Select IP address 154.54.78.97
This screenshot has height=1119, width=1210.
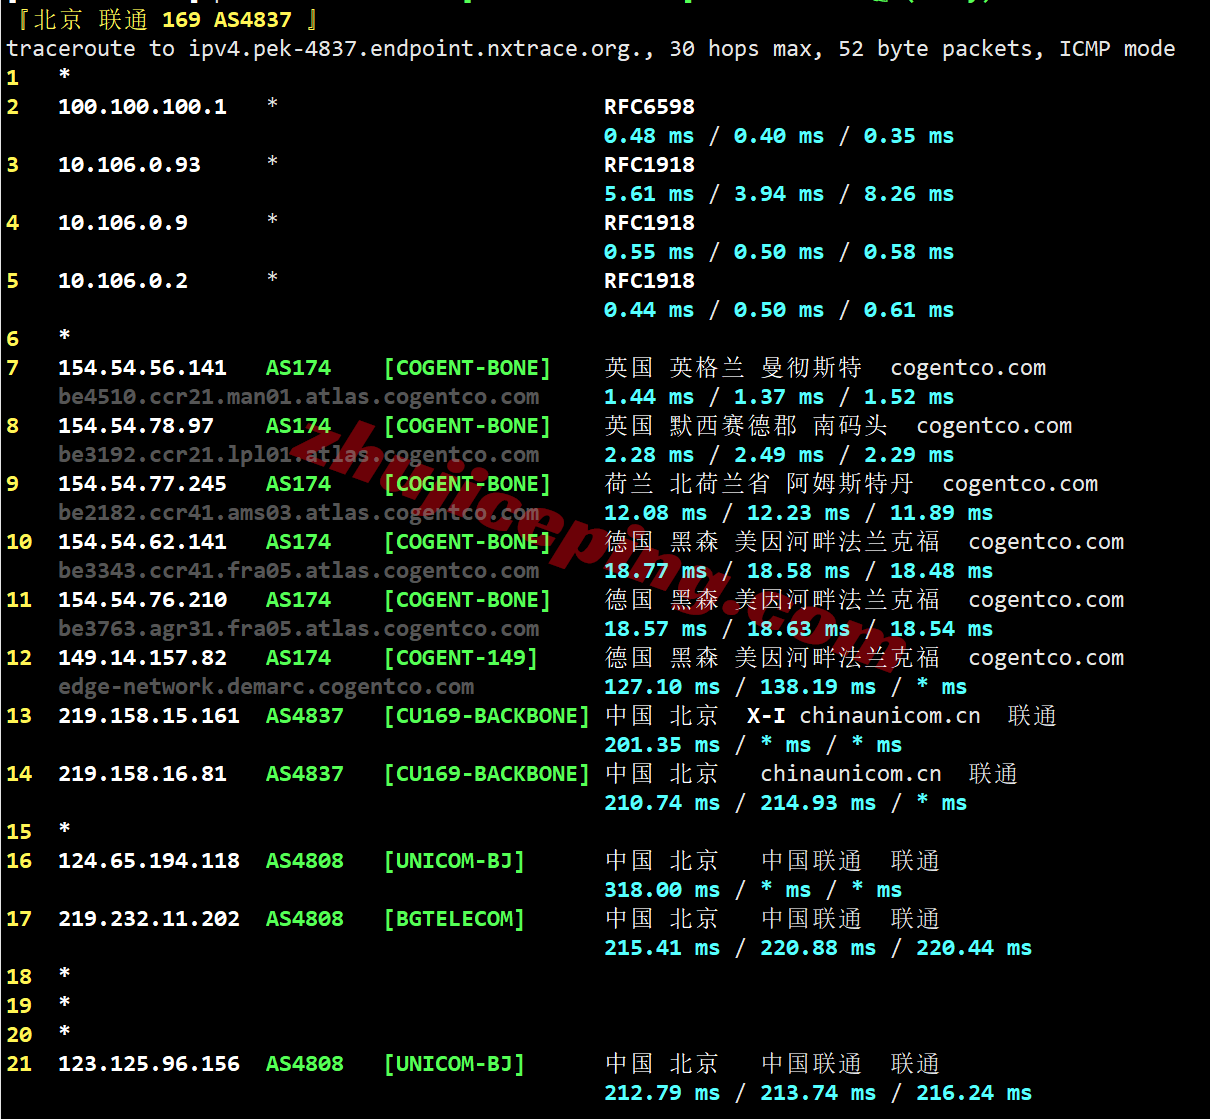coord(136,426)
